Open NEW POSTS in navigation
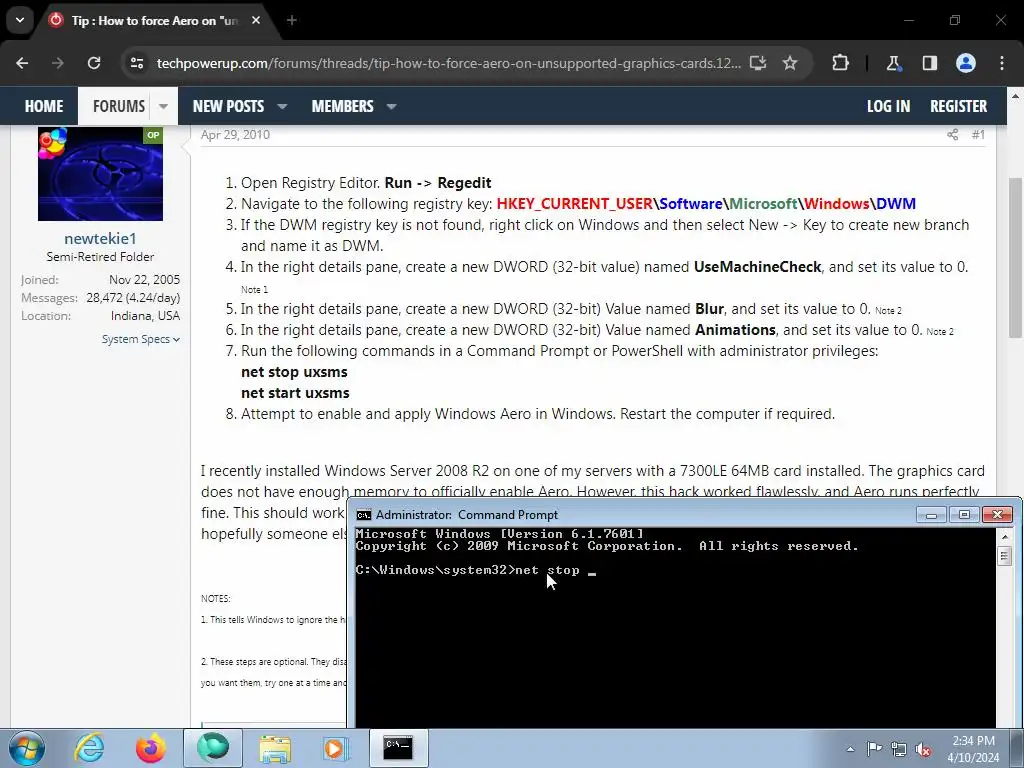This screenshot has width=1024, height=768. click(x=228, y=106)
